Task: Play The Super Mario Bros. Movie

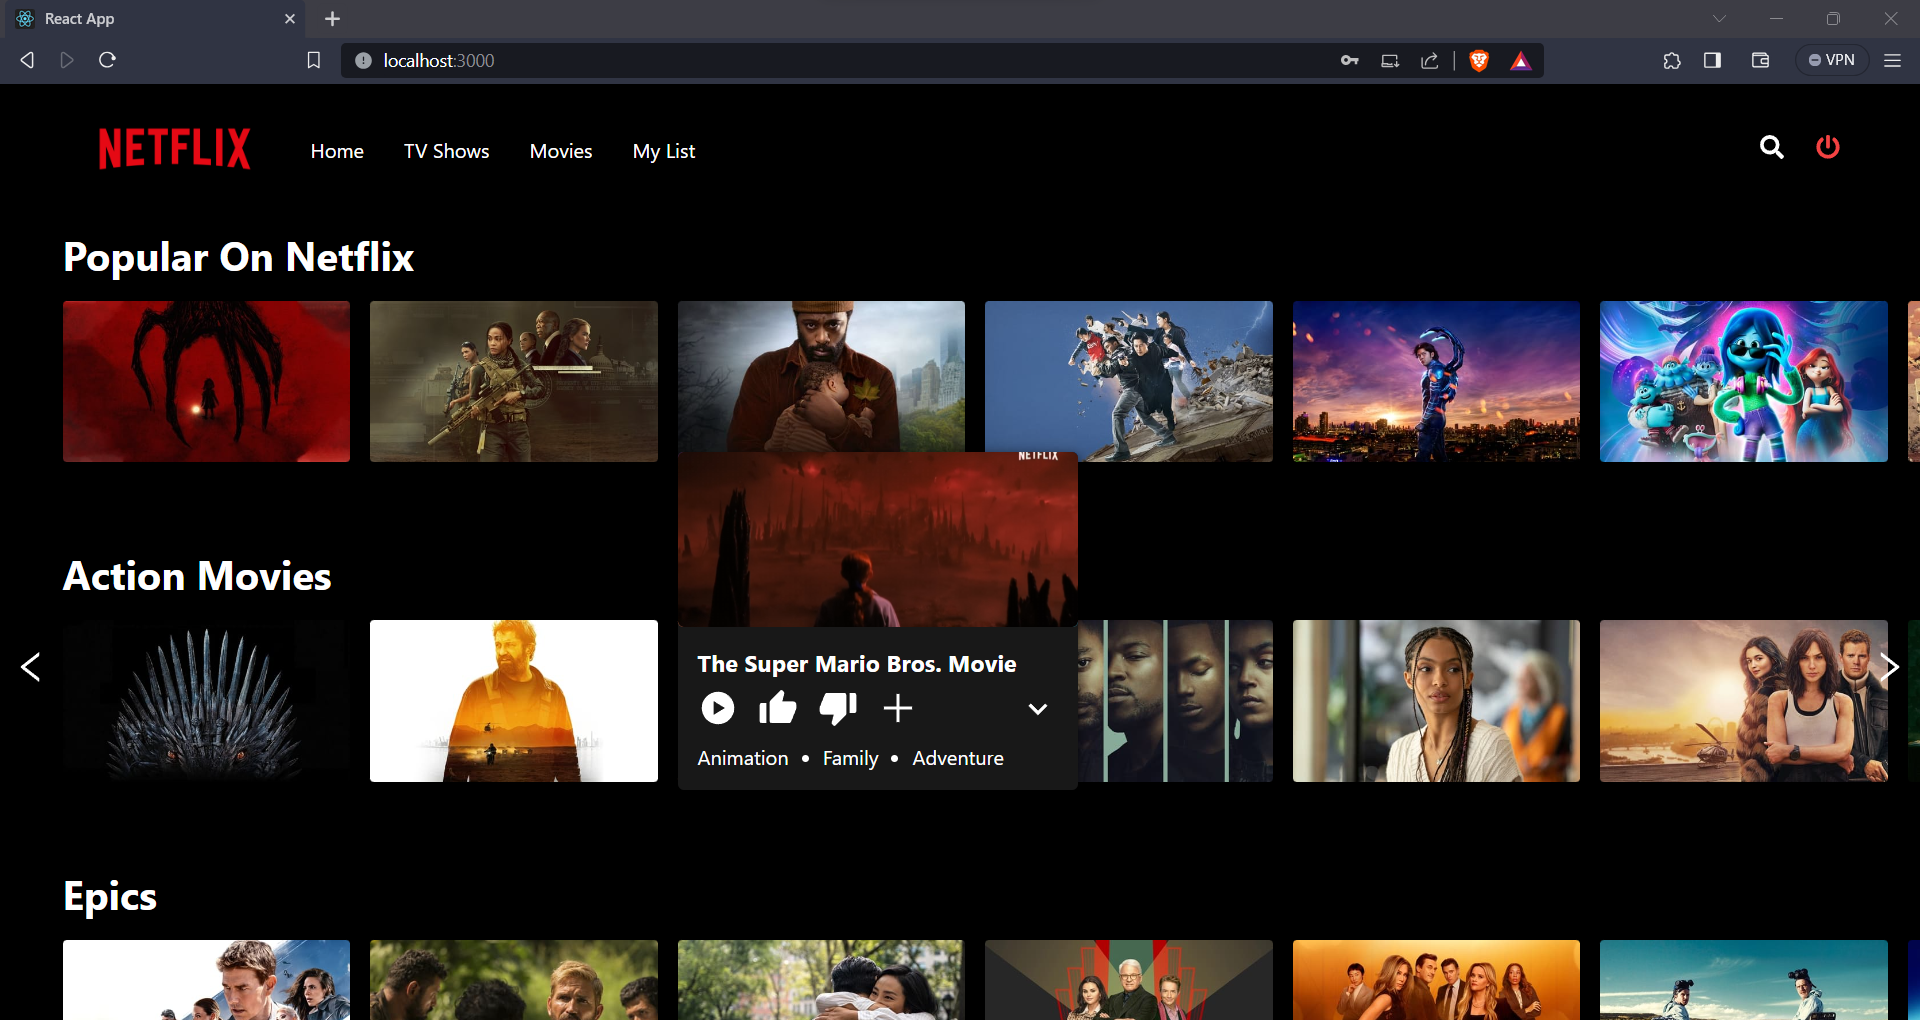Action: point(716,708)
